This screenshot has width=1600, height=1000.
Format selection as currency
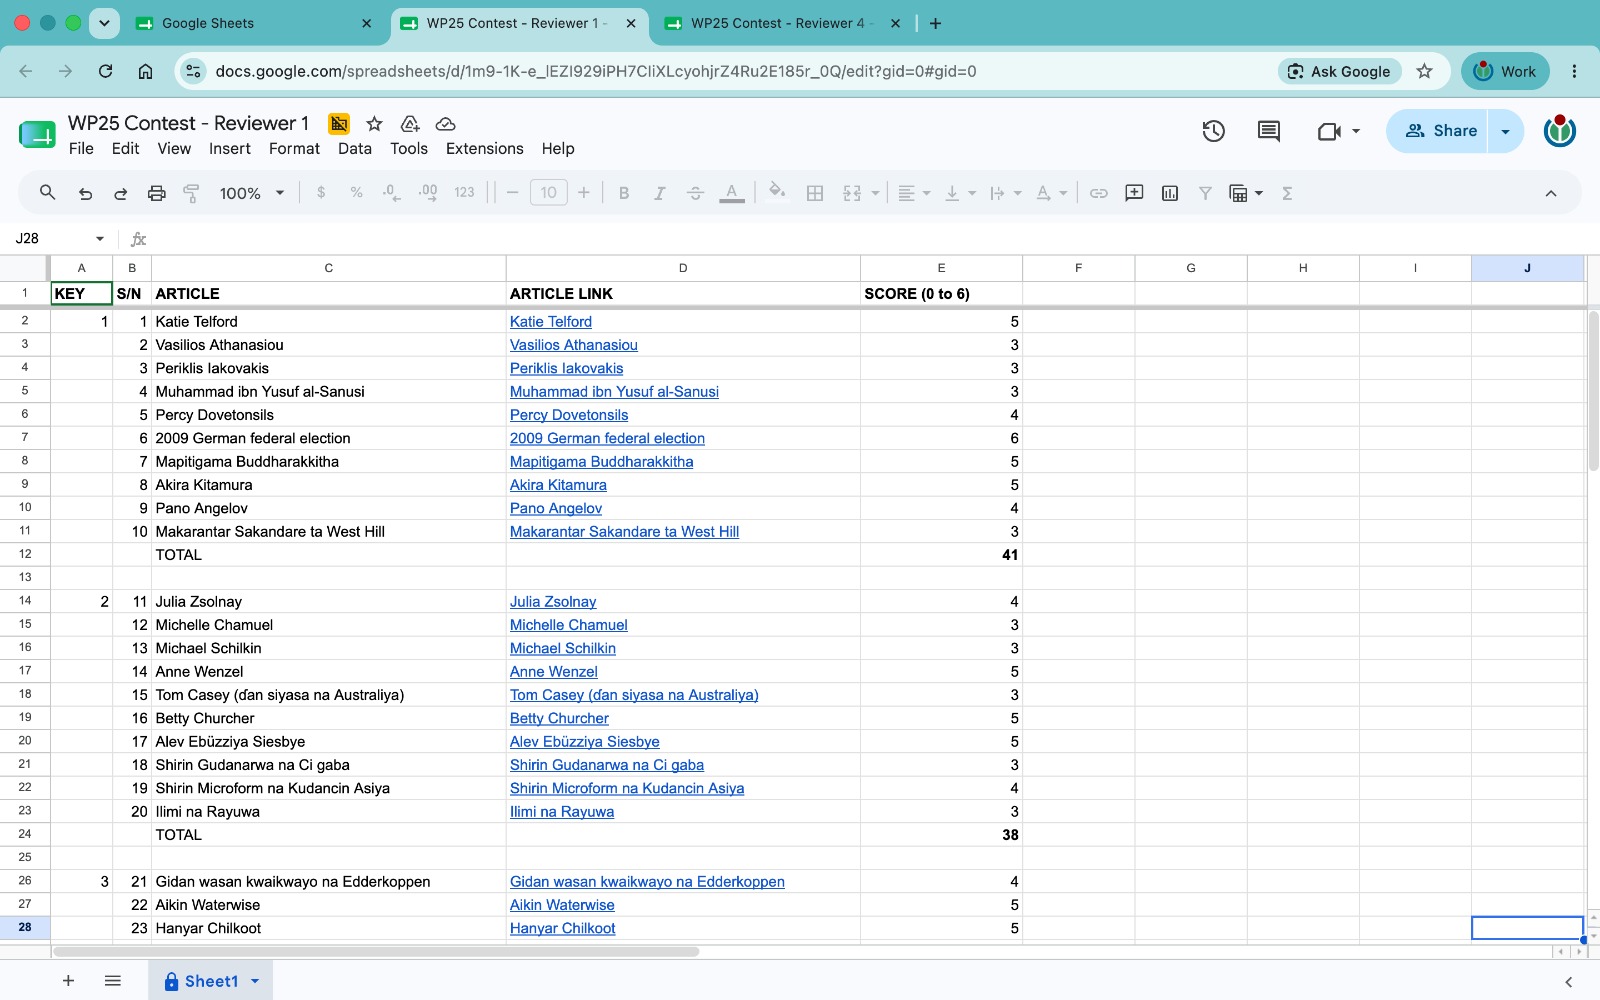coord(321,193)
